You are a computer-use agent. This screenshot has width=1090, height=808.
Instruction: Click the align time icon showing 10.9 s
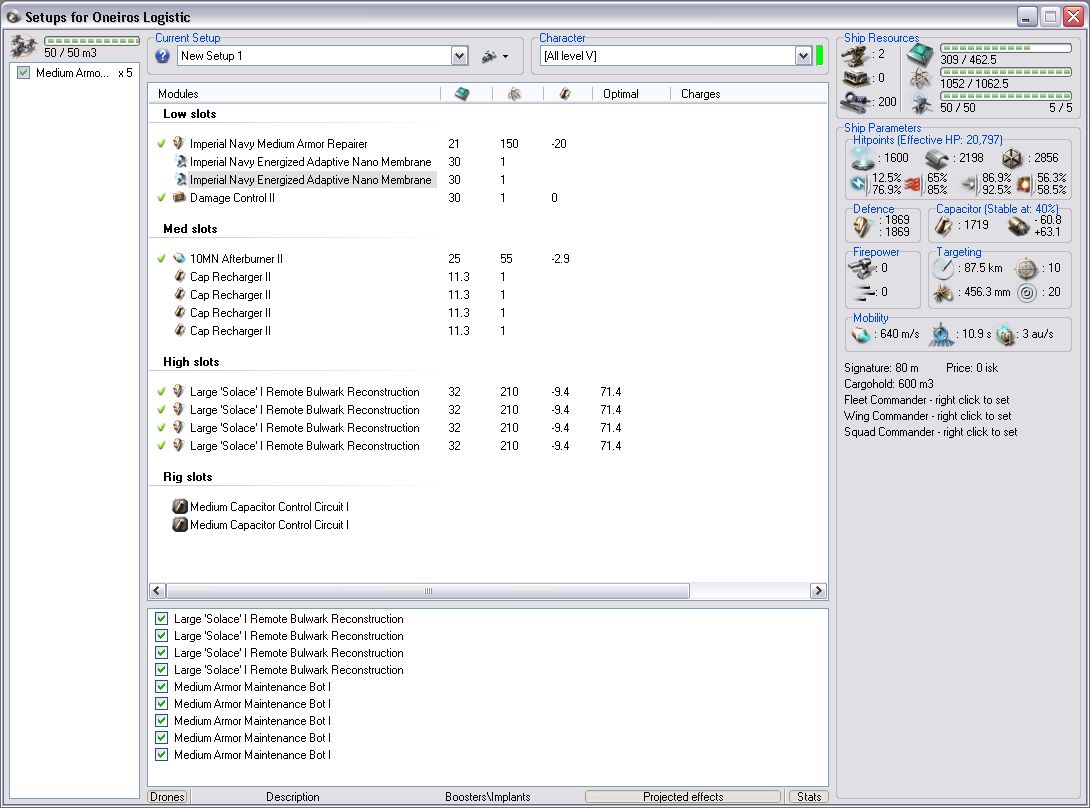coord(941,334)
